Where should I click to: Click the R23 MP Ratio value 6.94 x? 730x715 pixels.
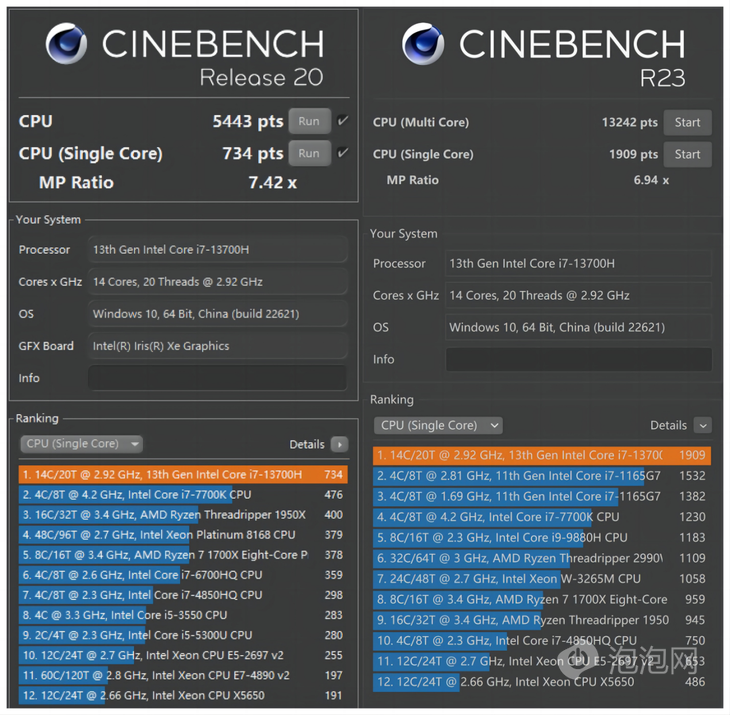pyautogui.click(x=651, y=180)
